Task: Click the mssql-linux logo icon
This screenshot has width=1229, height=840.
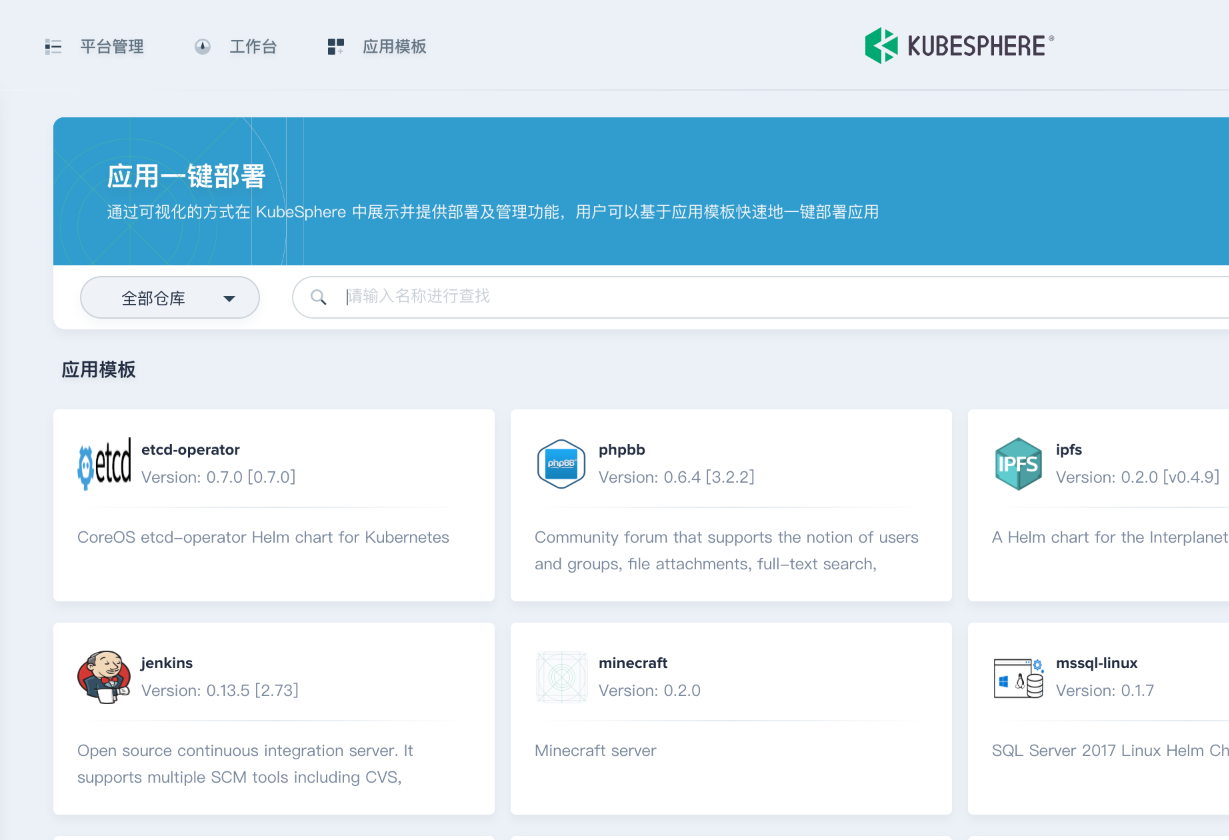Action: coord(1018,677)
